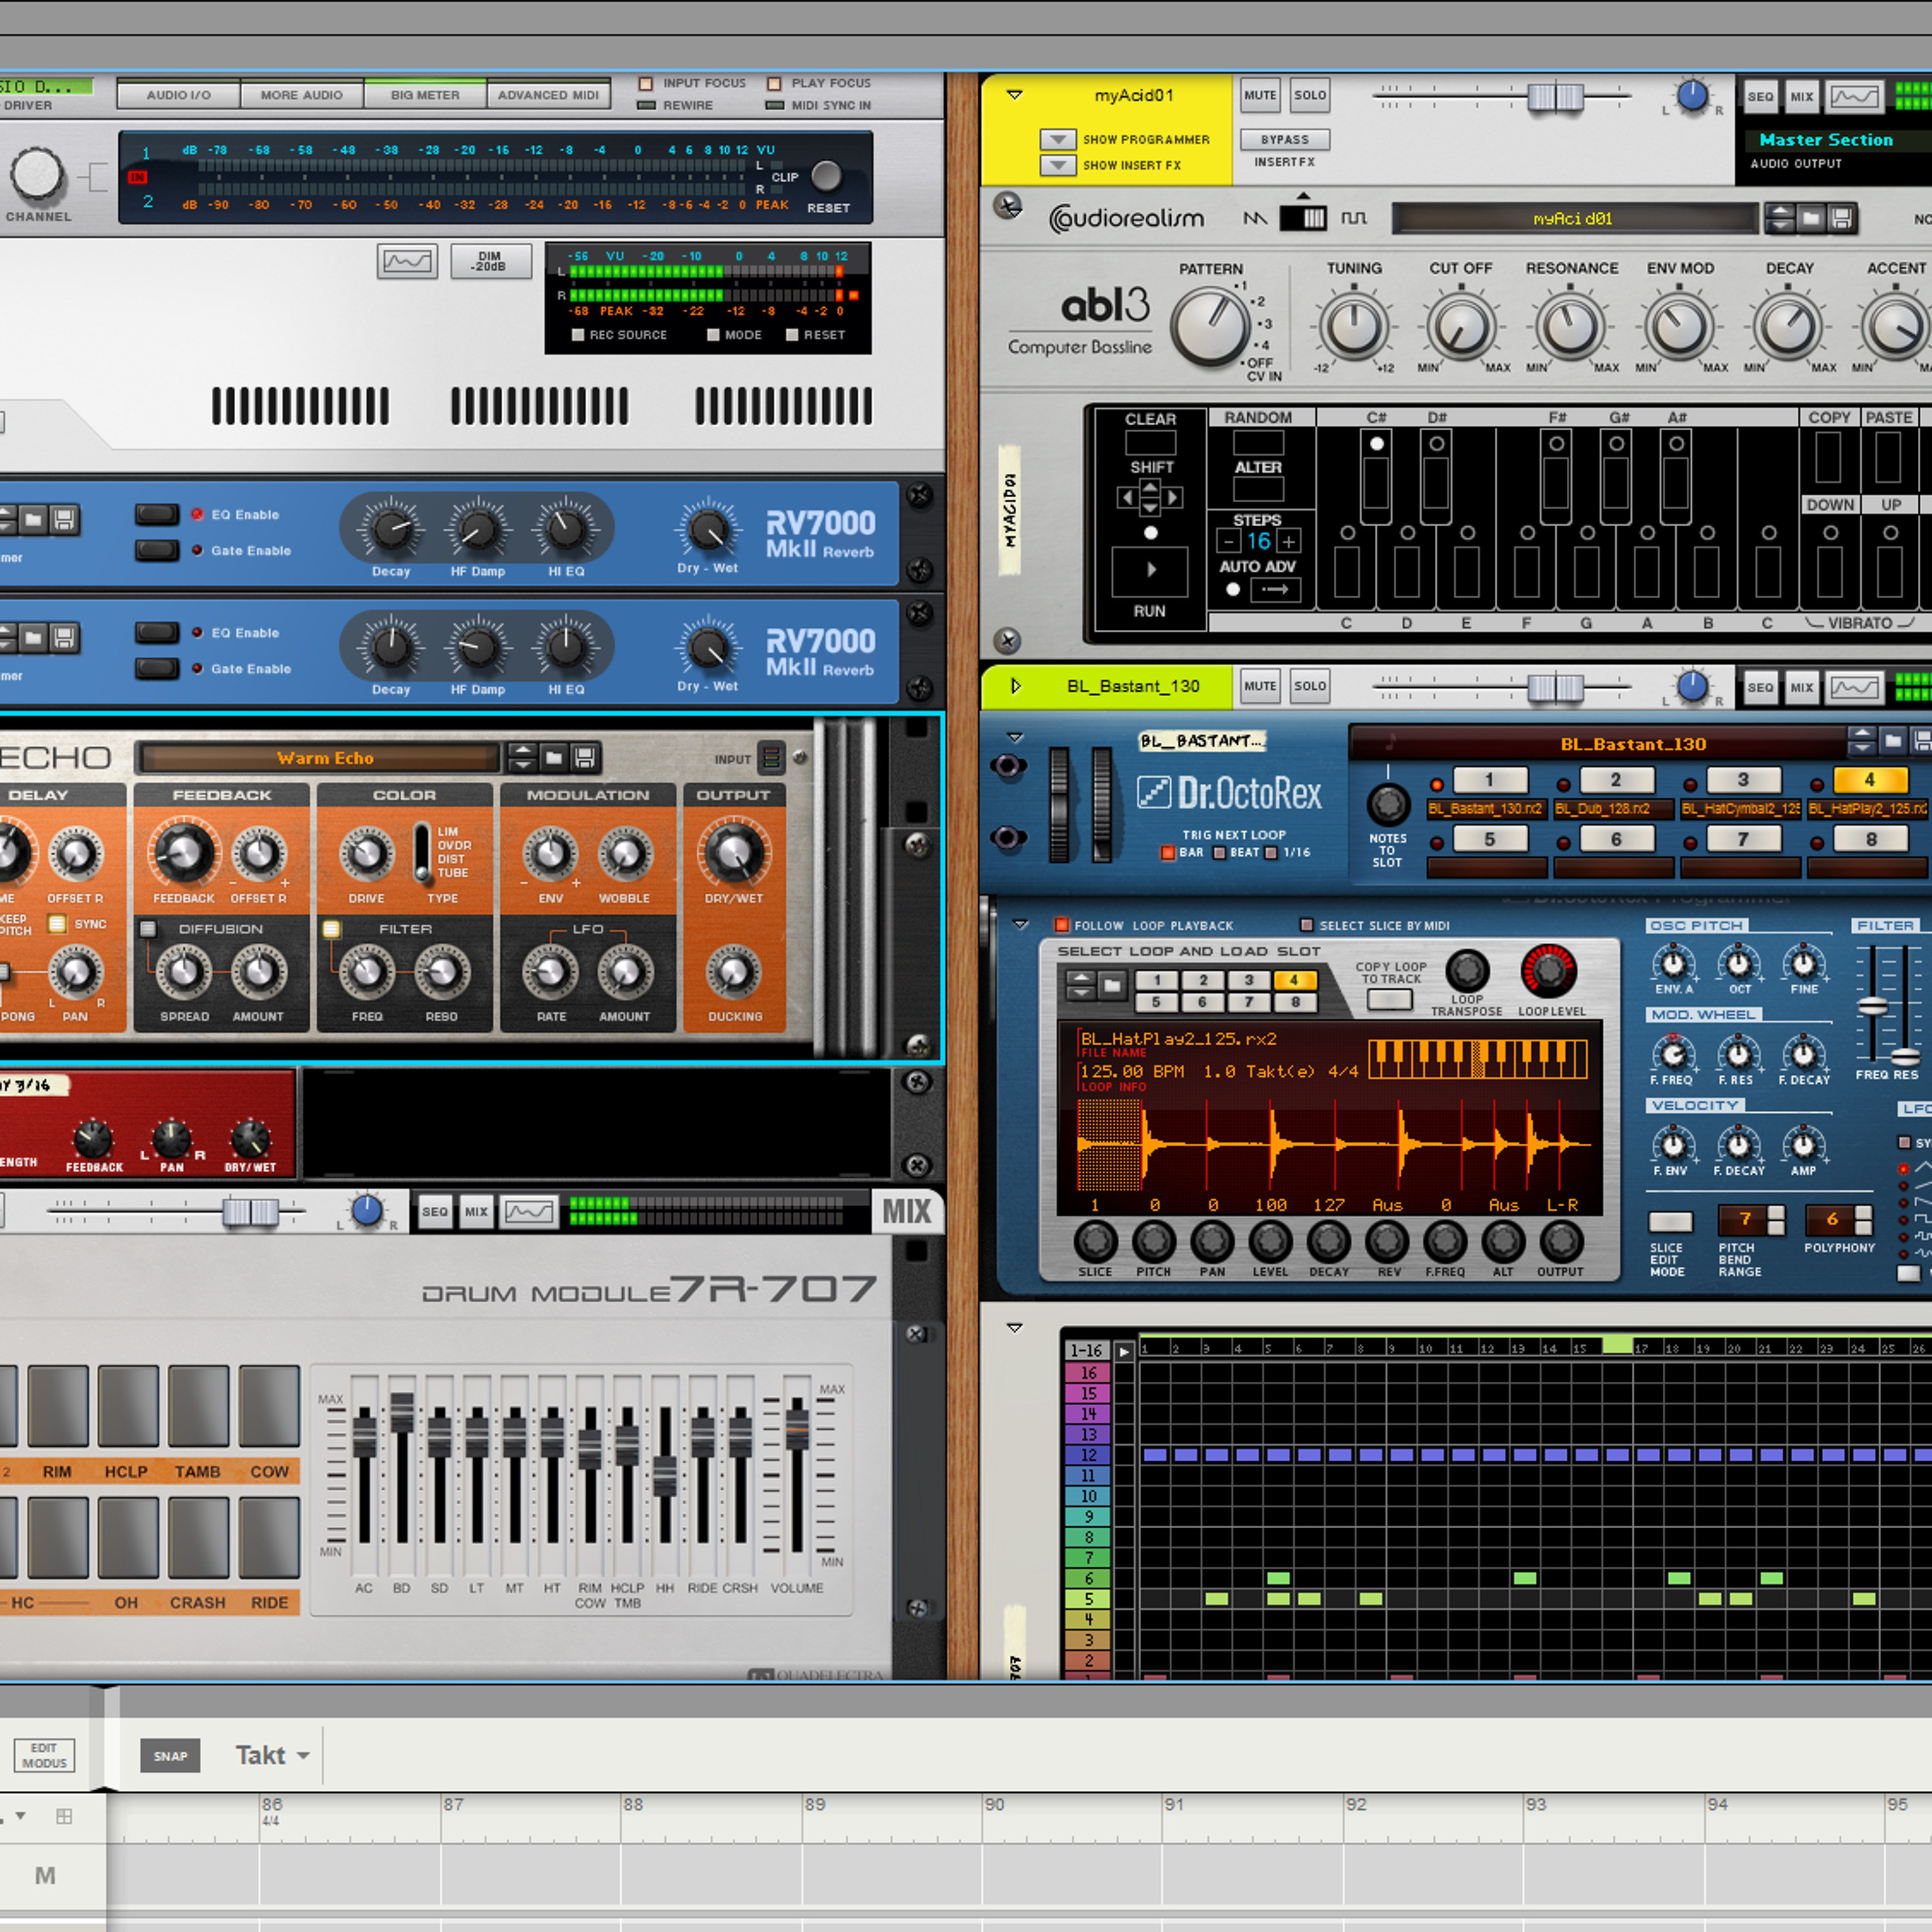Select square waveform icon on ABL3
The width and height of the screenshot is (1932, 1932).
tap(1354, 218)
